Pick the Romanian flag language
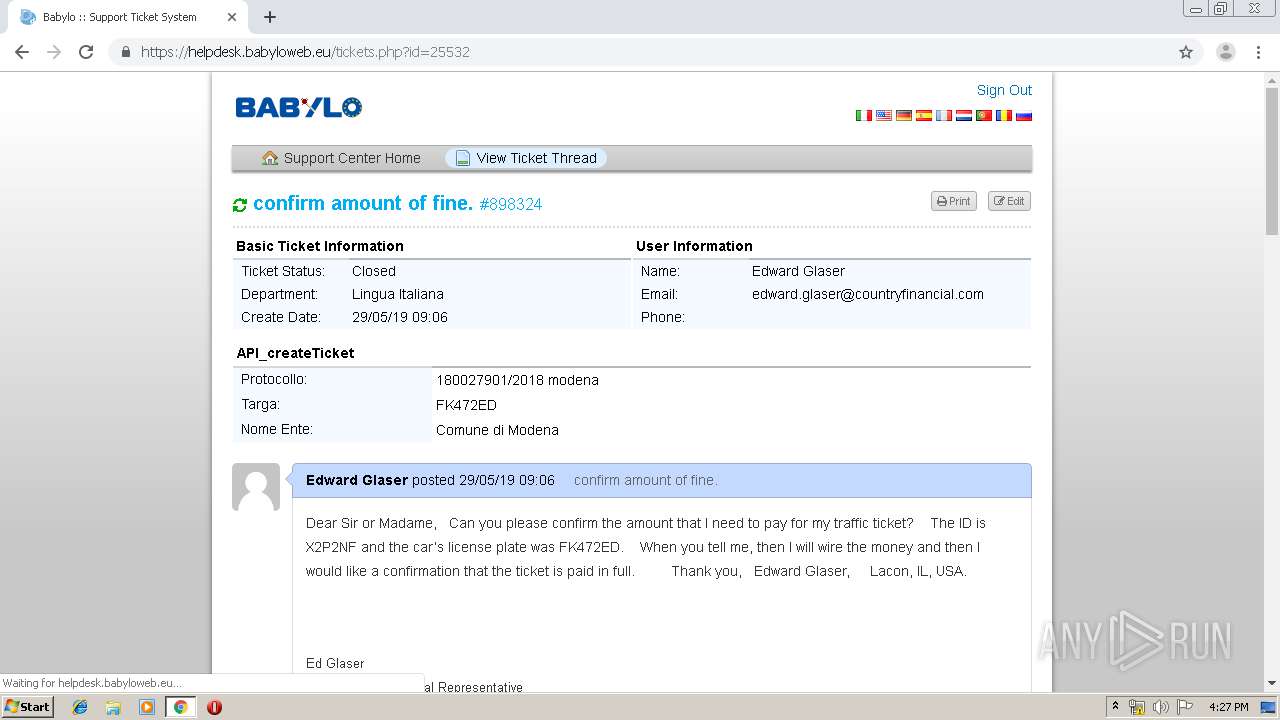 pyautogui.click(x=1003, y=116)
